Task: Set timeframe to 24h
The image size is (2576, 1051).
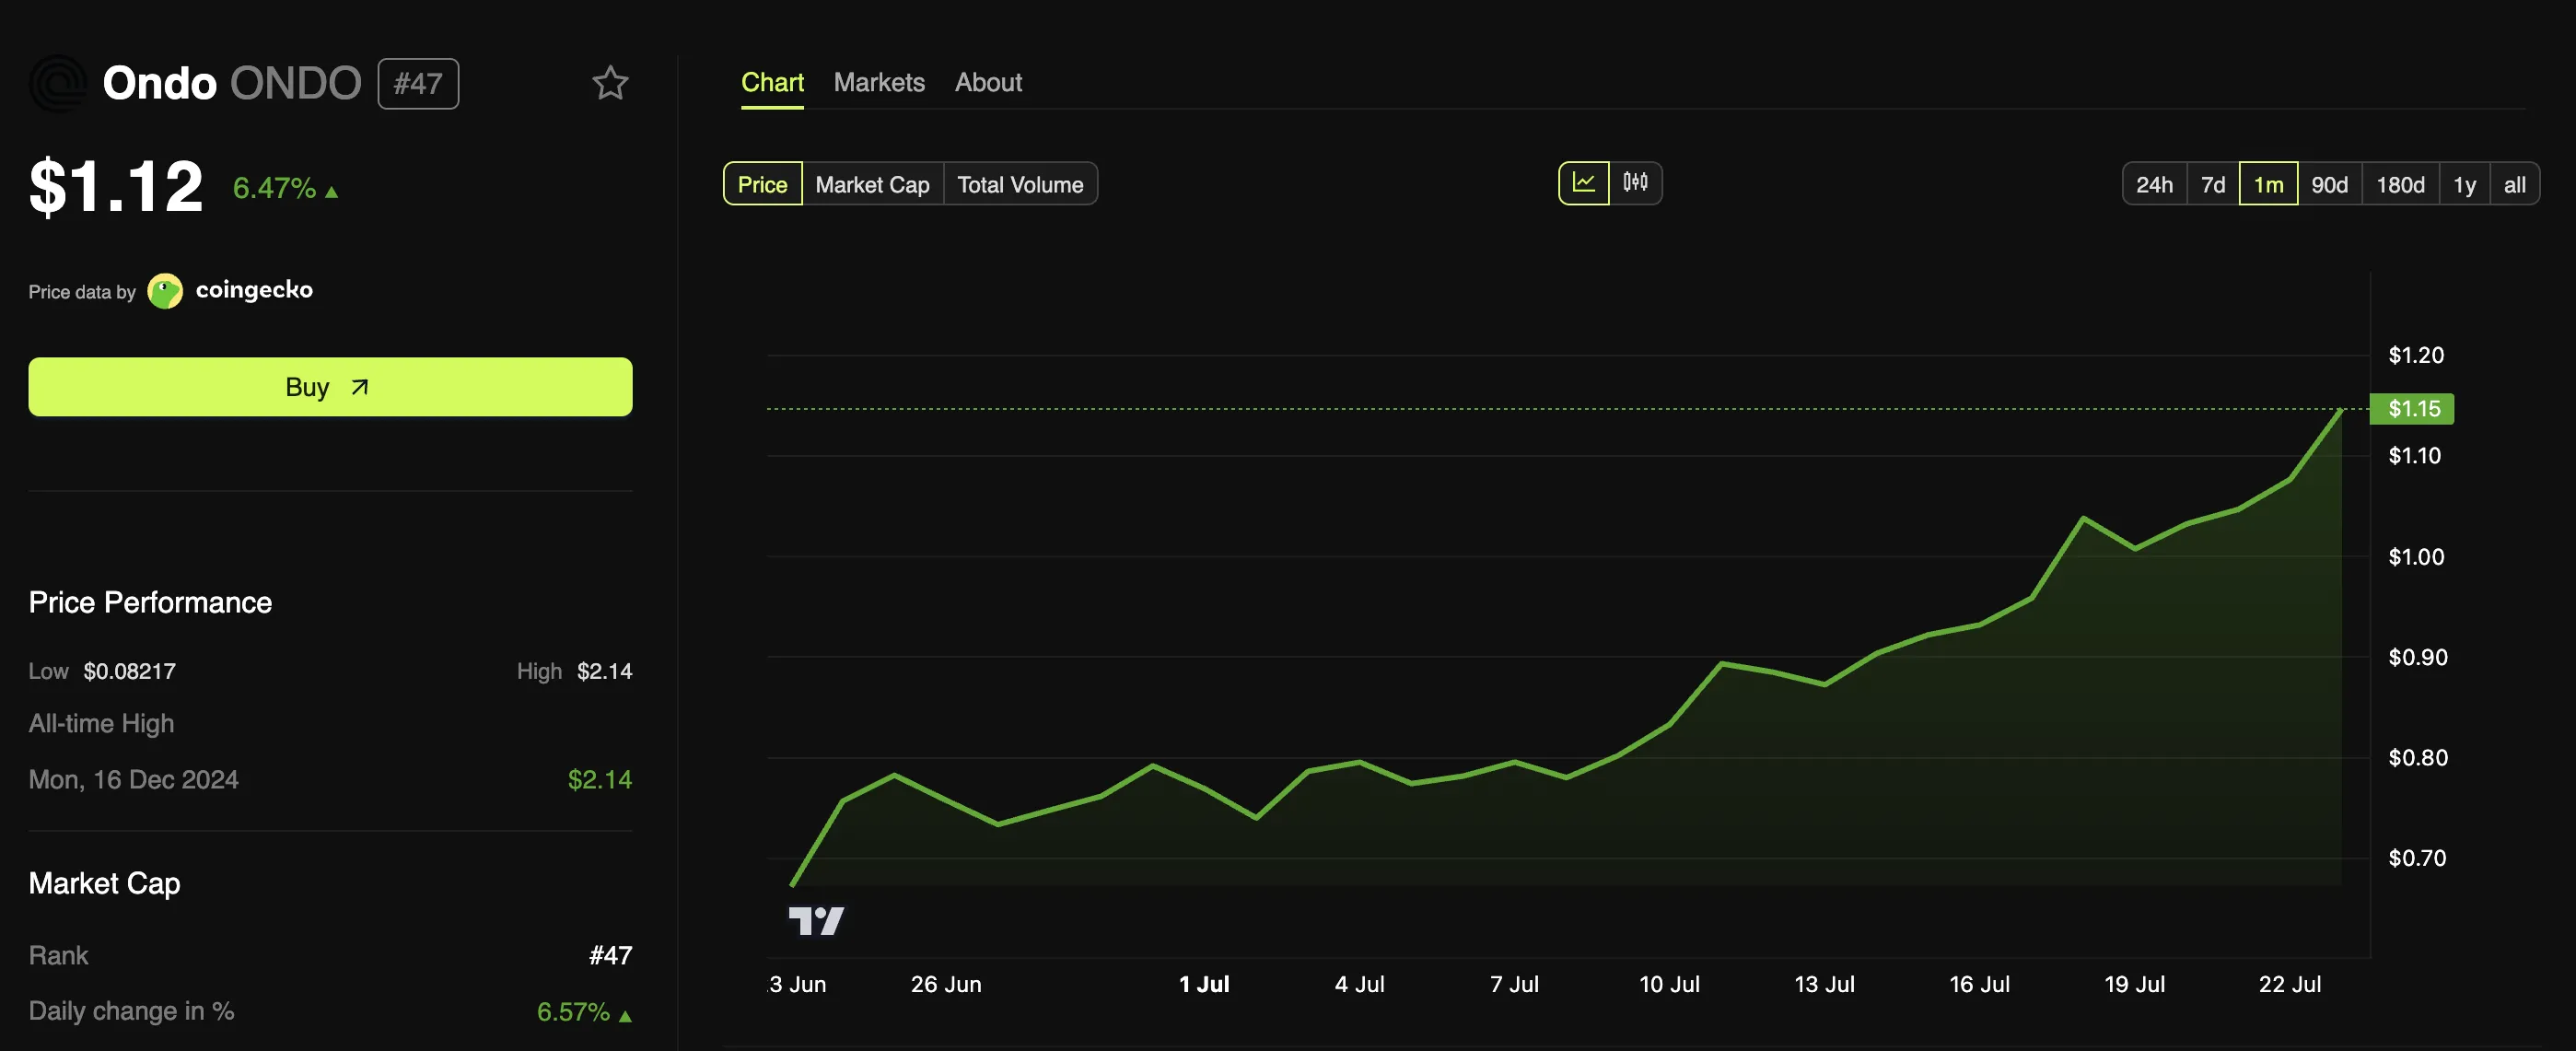Action: click(2153, 184)
